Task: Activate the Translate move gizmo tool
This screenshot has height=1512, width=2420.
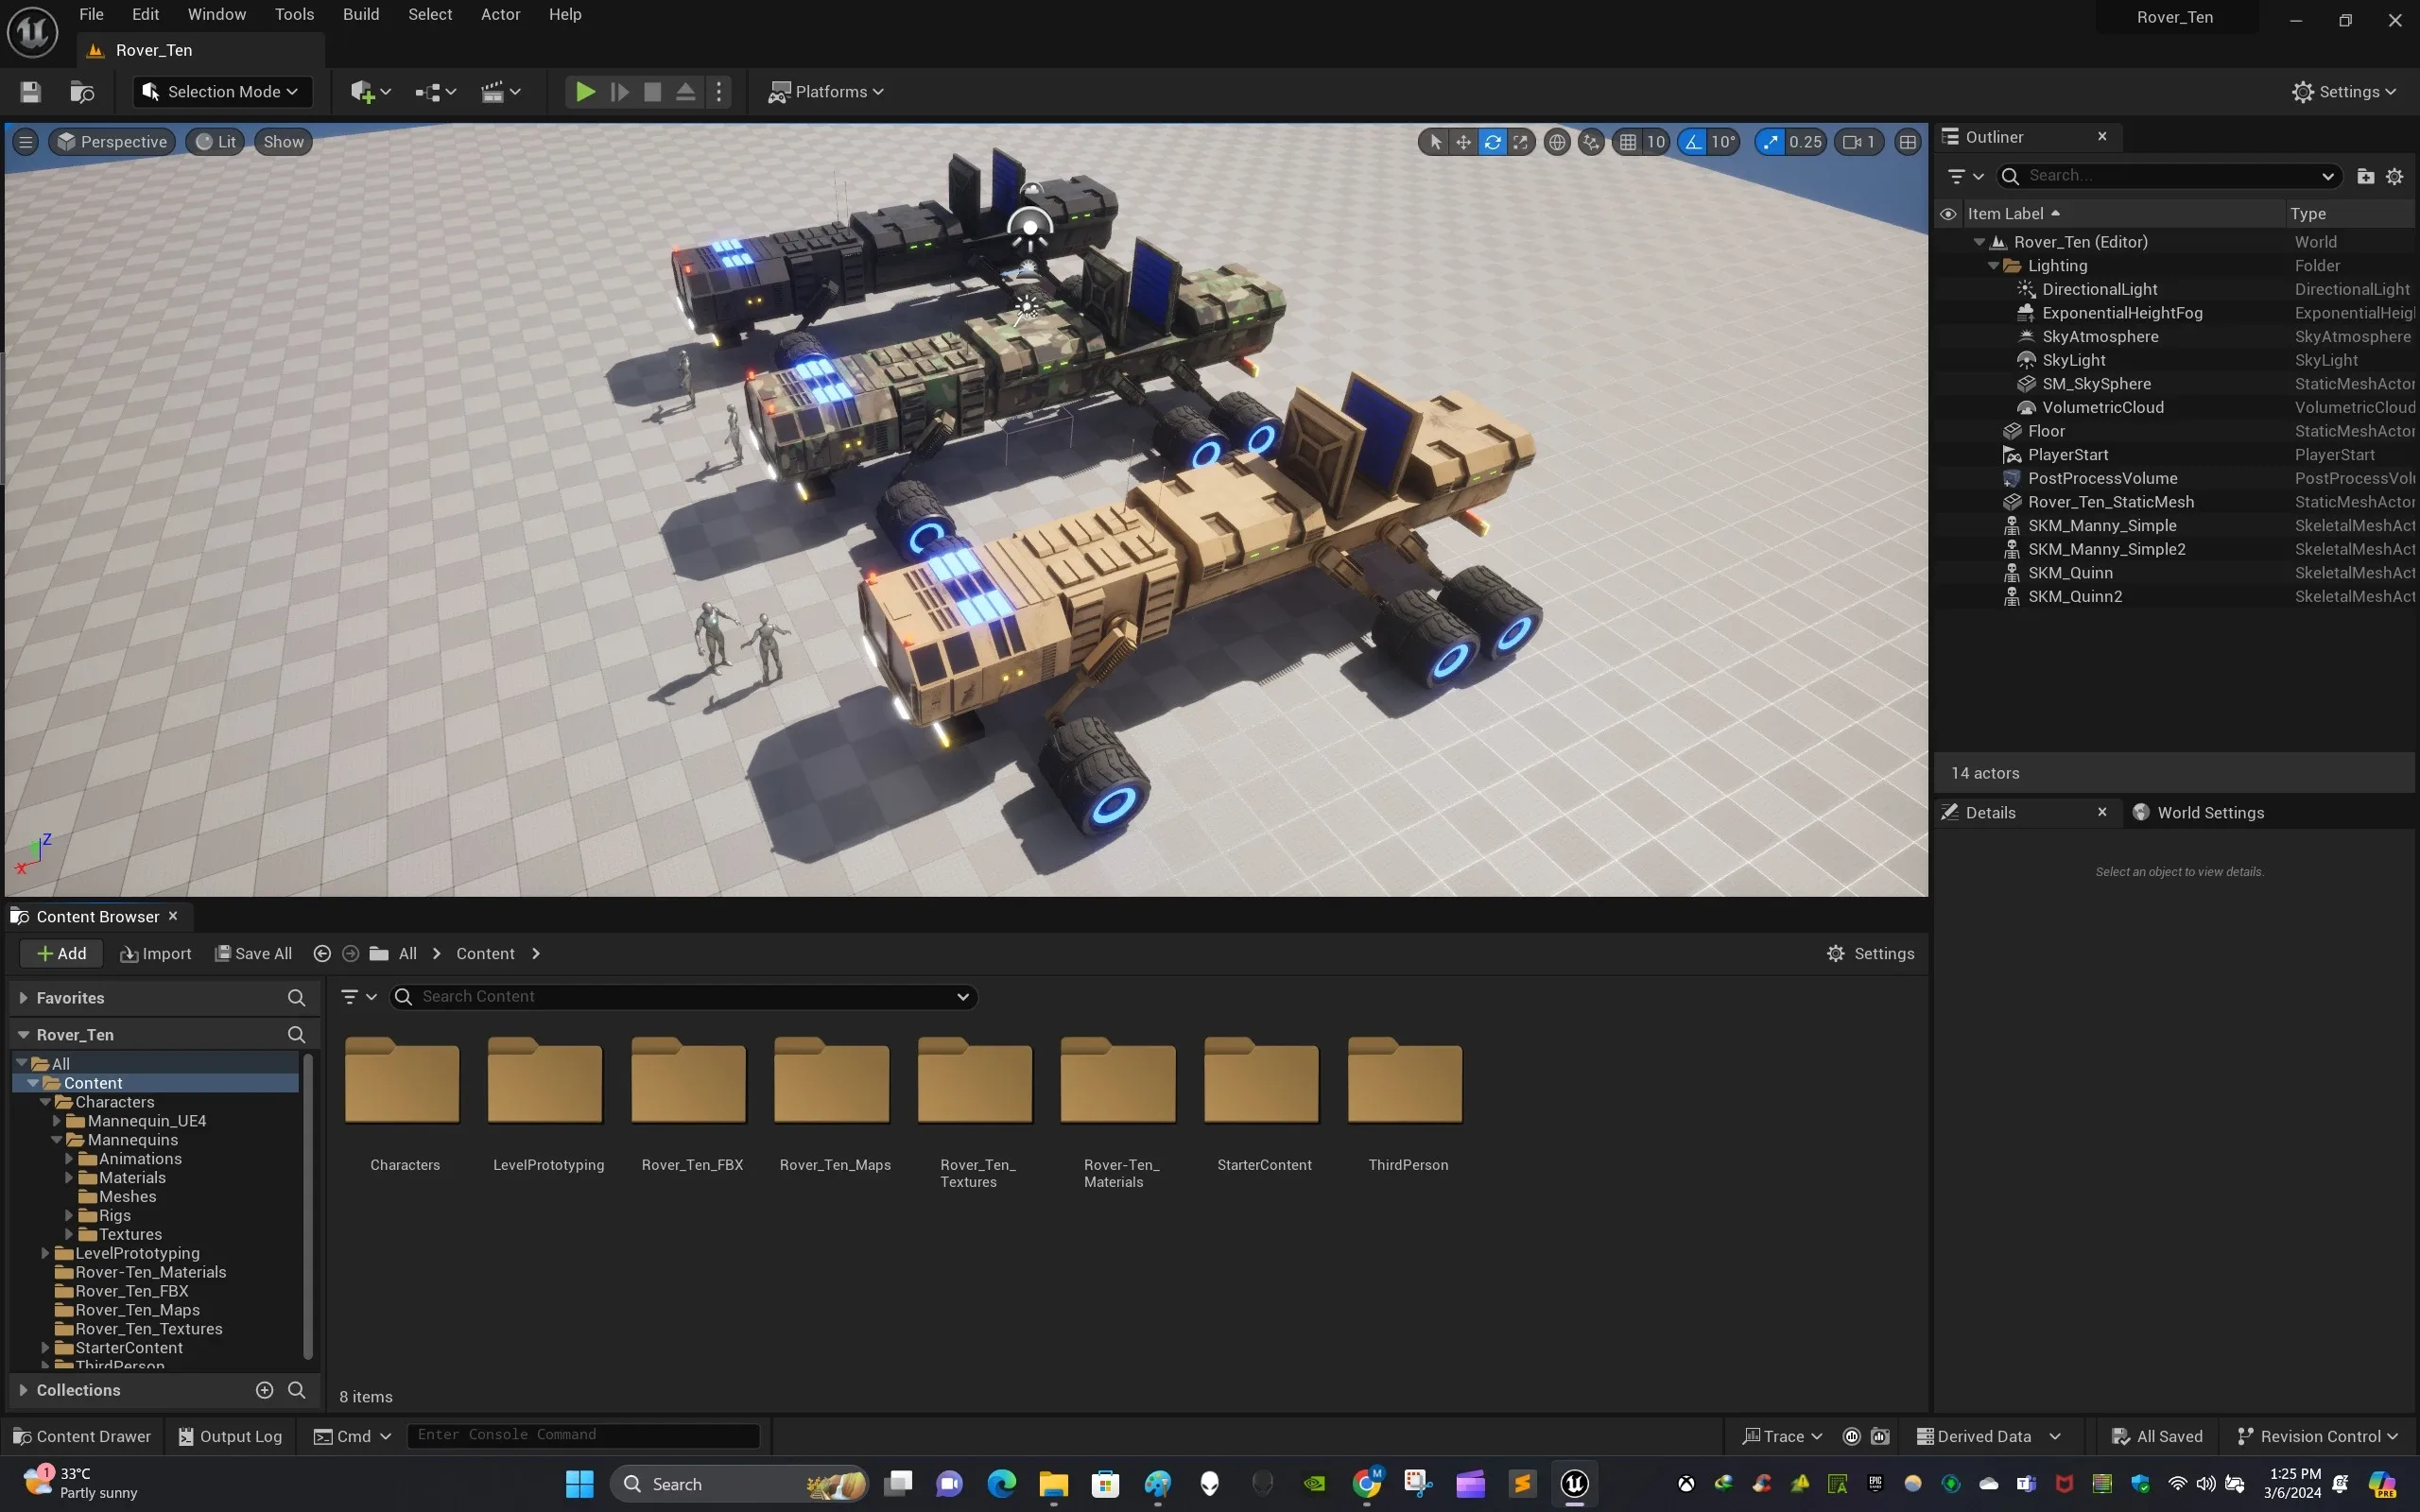Action: pyautogui.click(x=1463, y=142)
